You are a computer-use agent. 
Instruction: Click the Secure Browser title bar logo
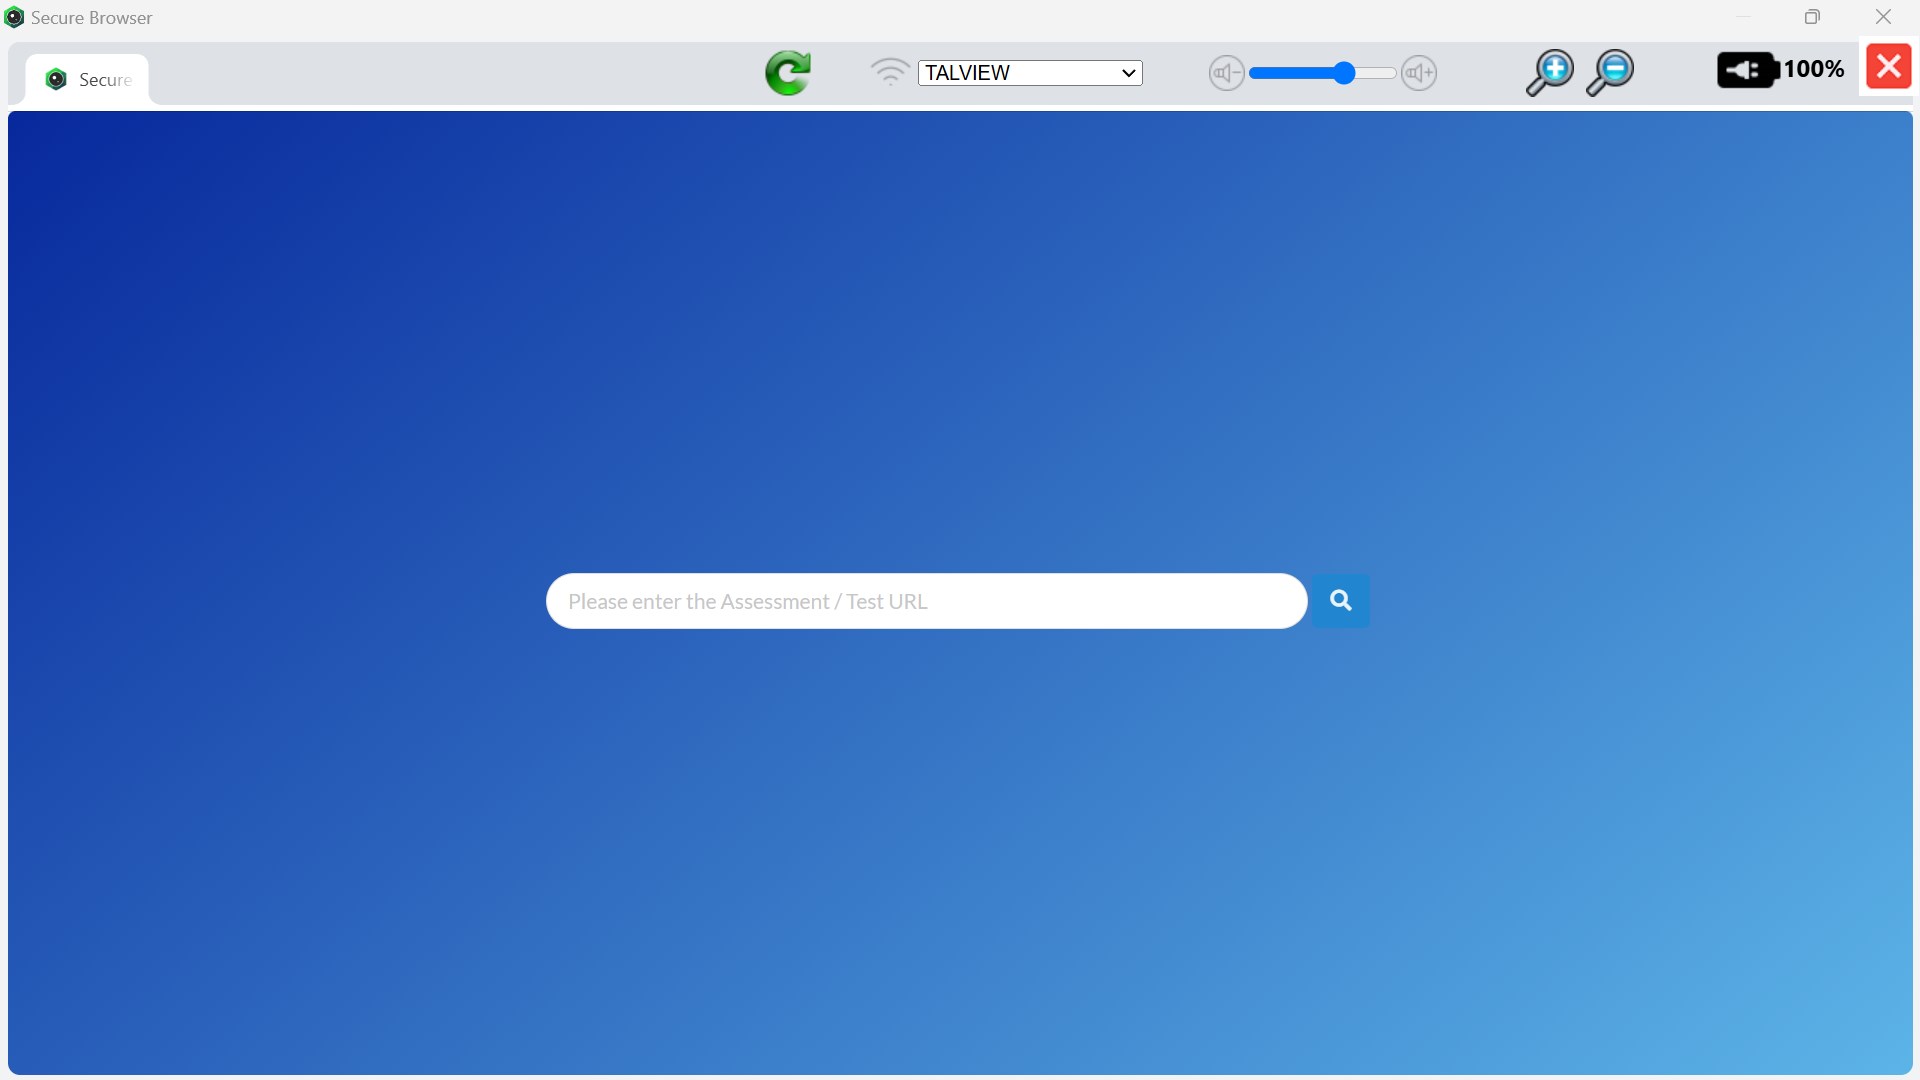14,18
